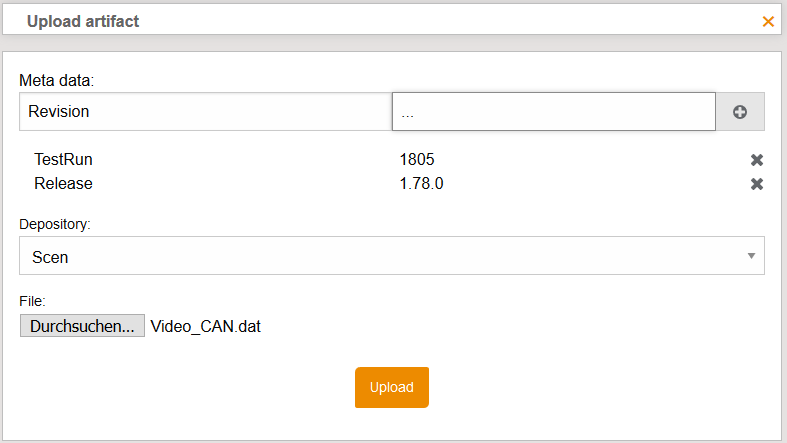Click the Video_CAN.dat file name
This screenshot has width=787, height=443.
point(205,326)
